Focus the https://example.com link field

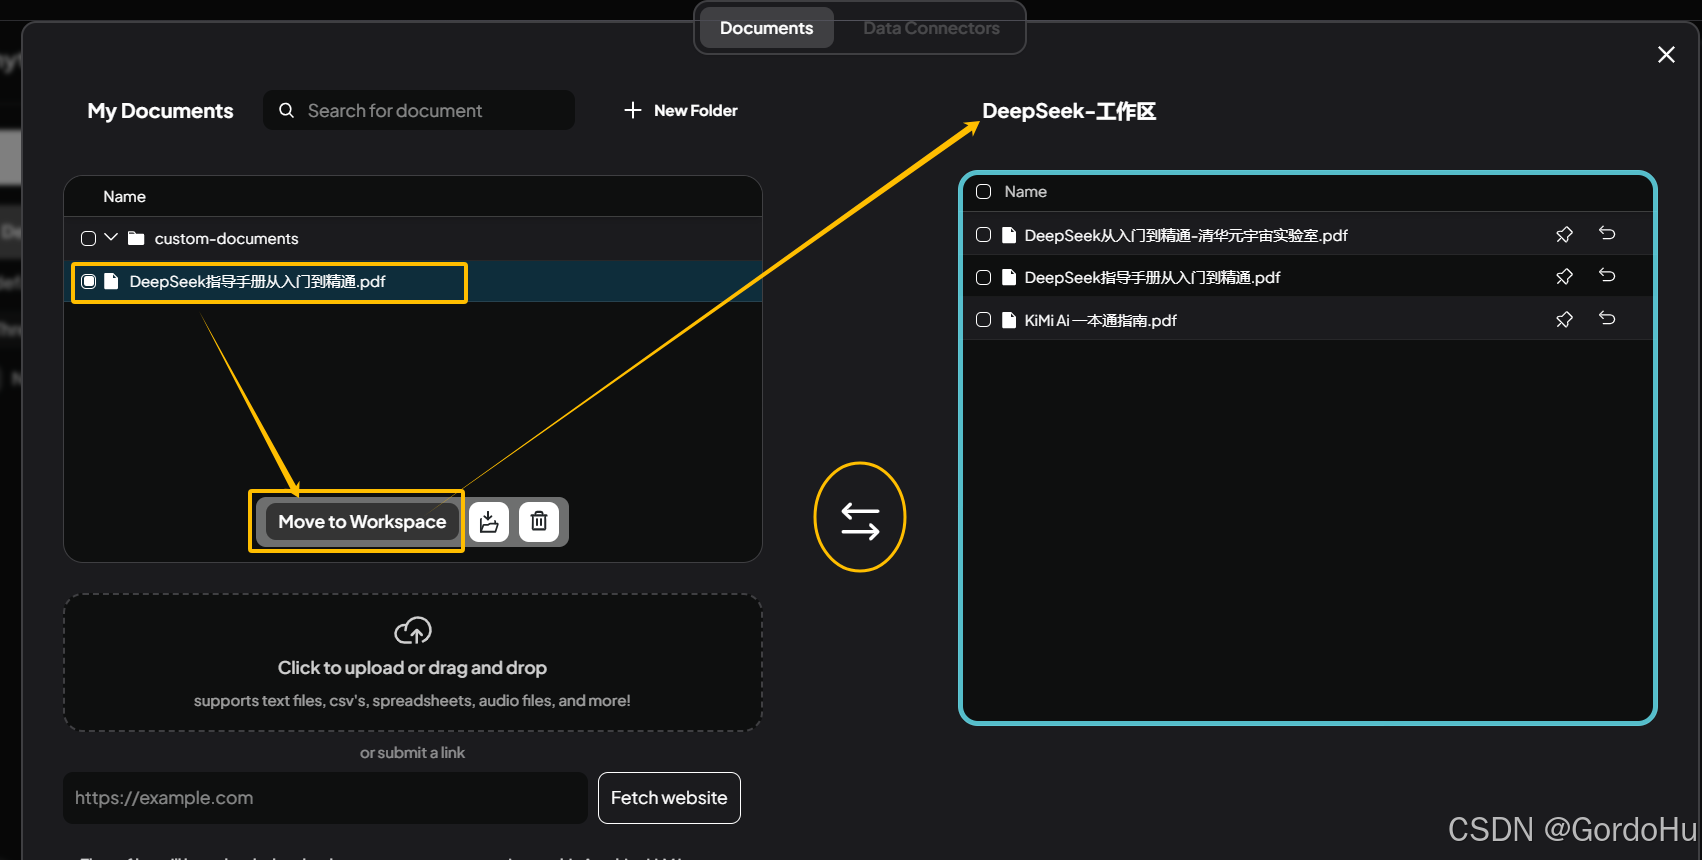tap(325, 798)
